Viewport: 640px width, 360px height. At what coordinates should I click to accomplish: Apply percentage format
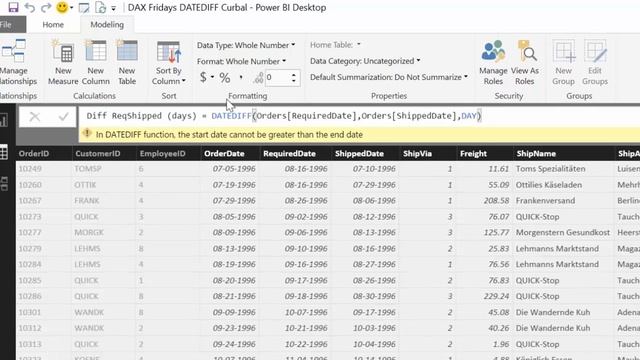click(x=225, y=78)
